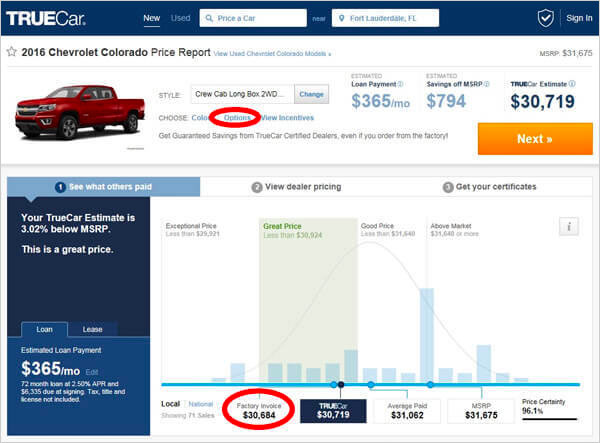This screenshot has width=600, height=443.
Task: Select step 2 View dealer pricing
Action: pyautogui.click(x=296, y=187)
